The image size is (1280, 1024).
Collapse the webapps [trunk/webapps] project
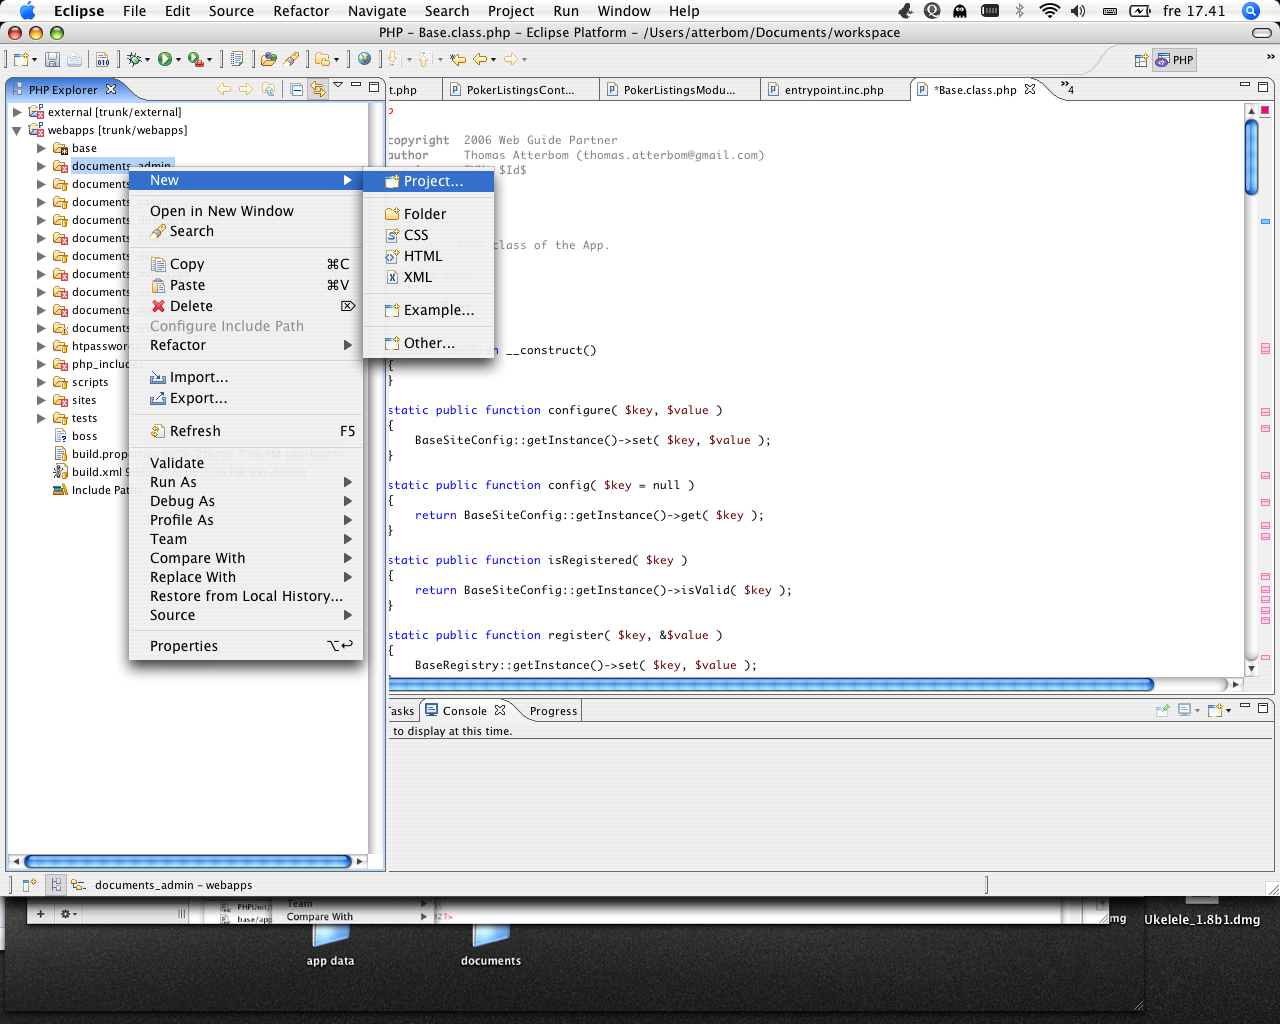[17, 130]
